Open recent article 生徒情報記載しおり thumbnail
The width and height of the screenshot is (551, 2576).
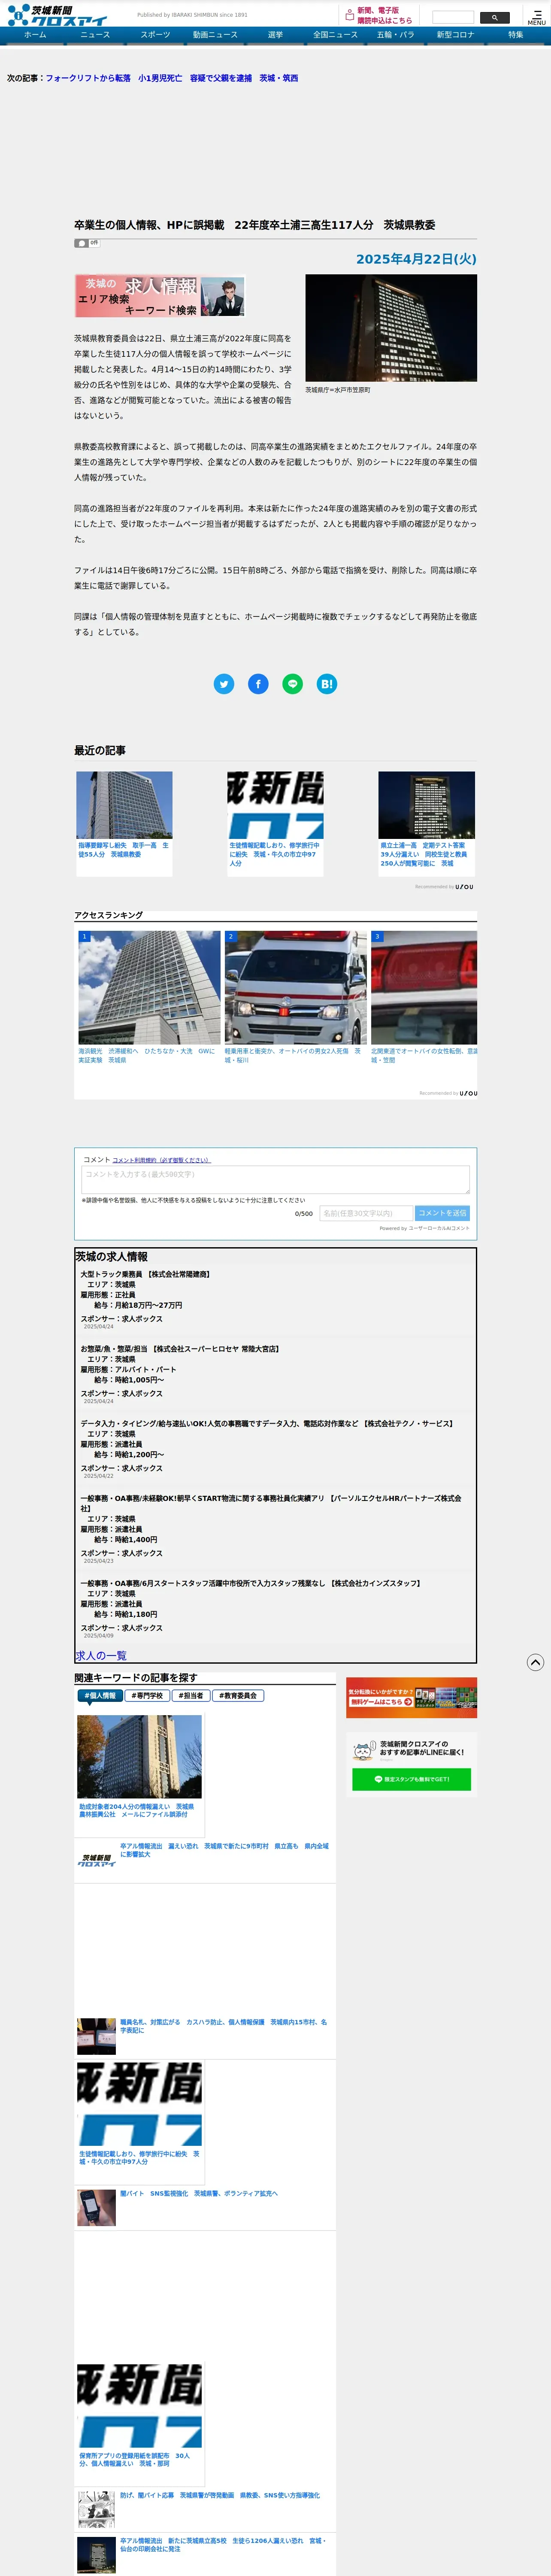275,804
